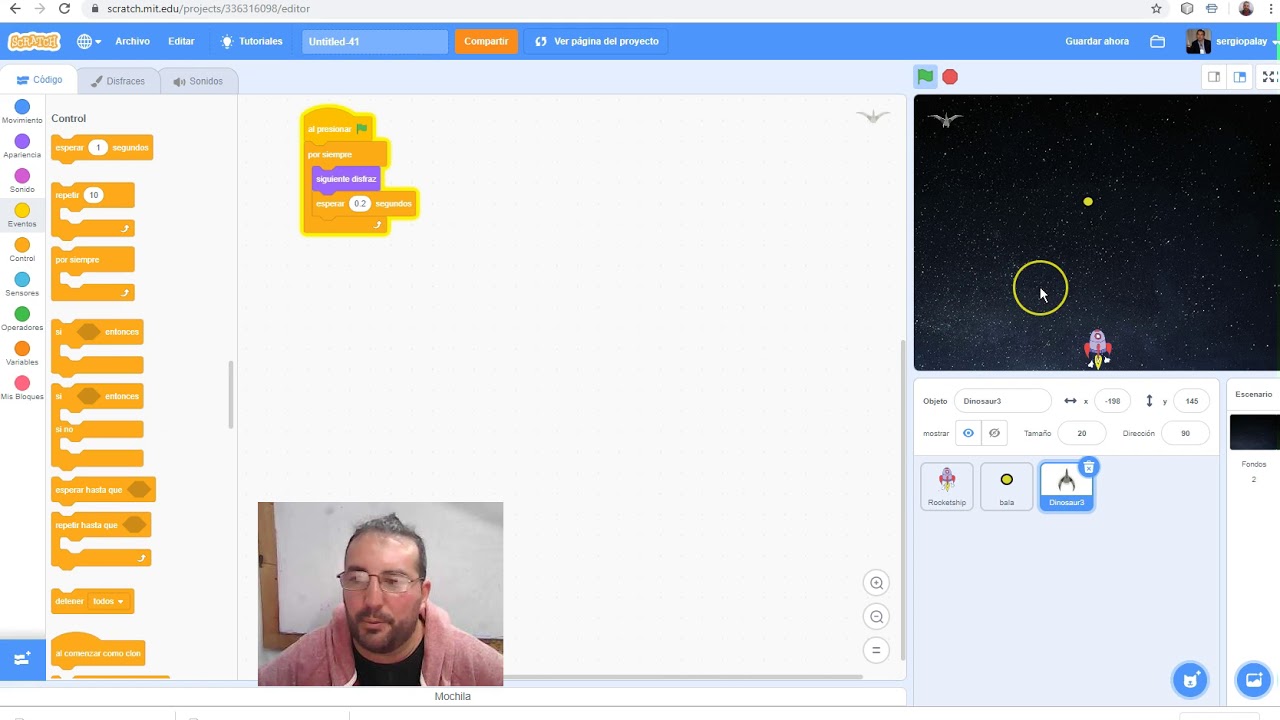Image resolution: width=1280 pixels, height=720 pixels.
Task: Switch to small stage layout
Action: (1214, 77)
